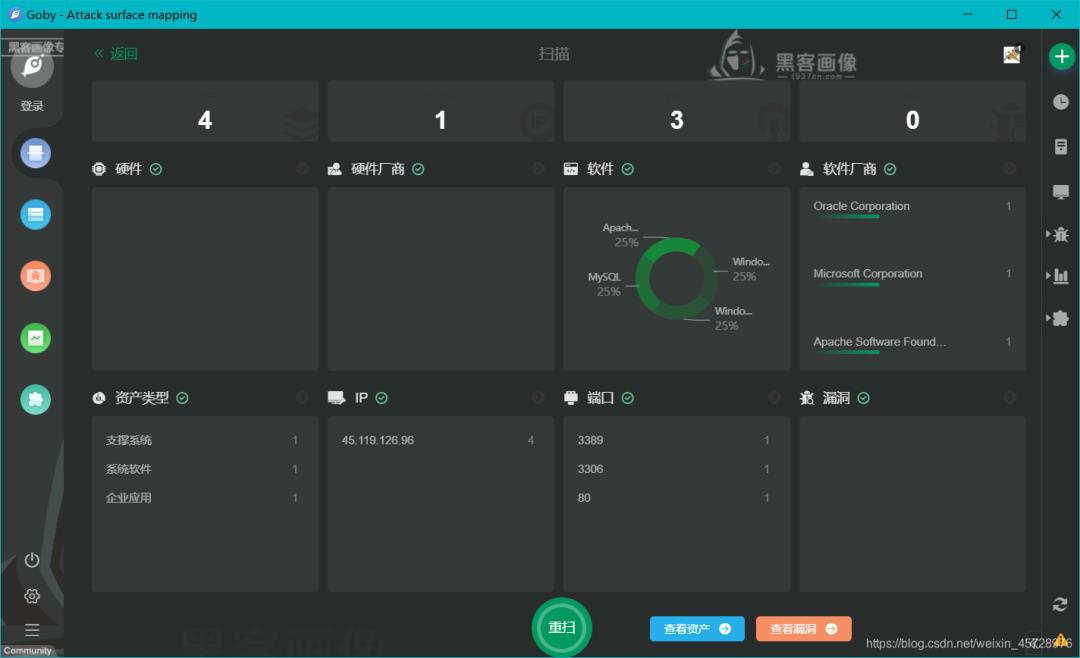Select port 80 row
The height and width of the screenshot is (658, 1080).
pyautogui.click(x=676, y=497)
